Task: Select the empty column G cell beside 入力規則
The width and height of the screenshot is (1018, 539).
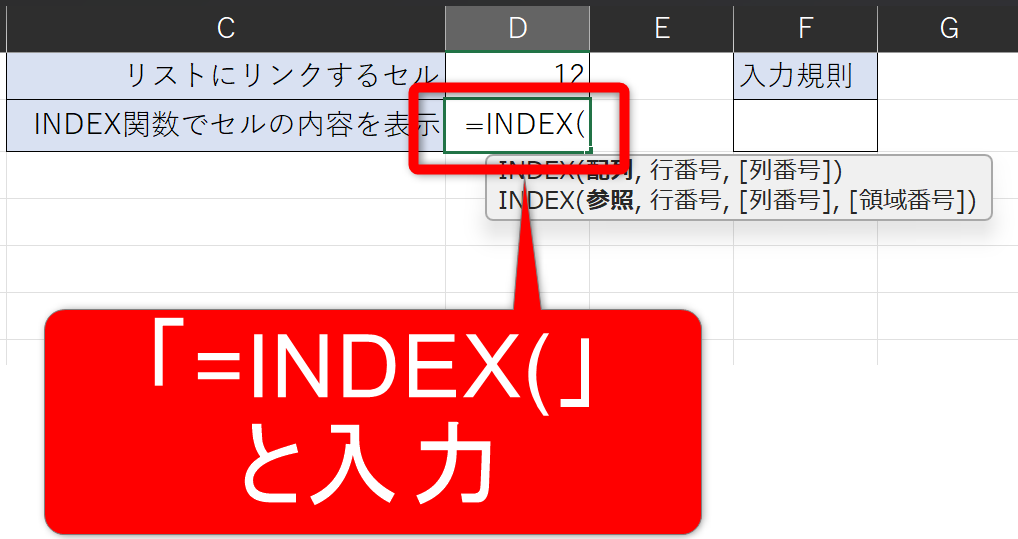Action: (x=948, y=75)
